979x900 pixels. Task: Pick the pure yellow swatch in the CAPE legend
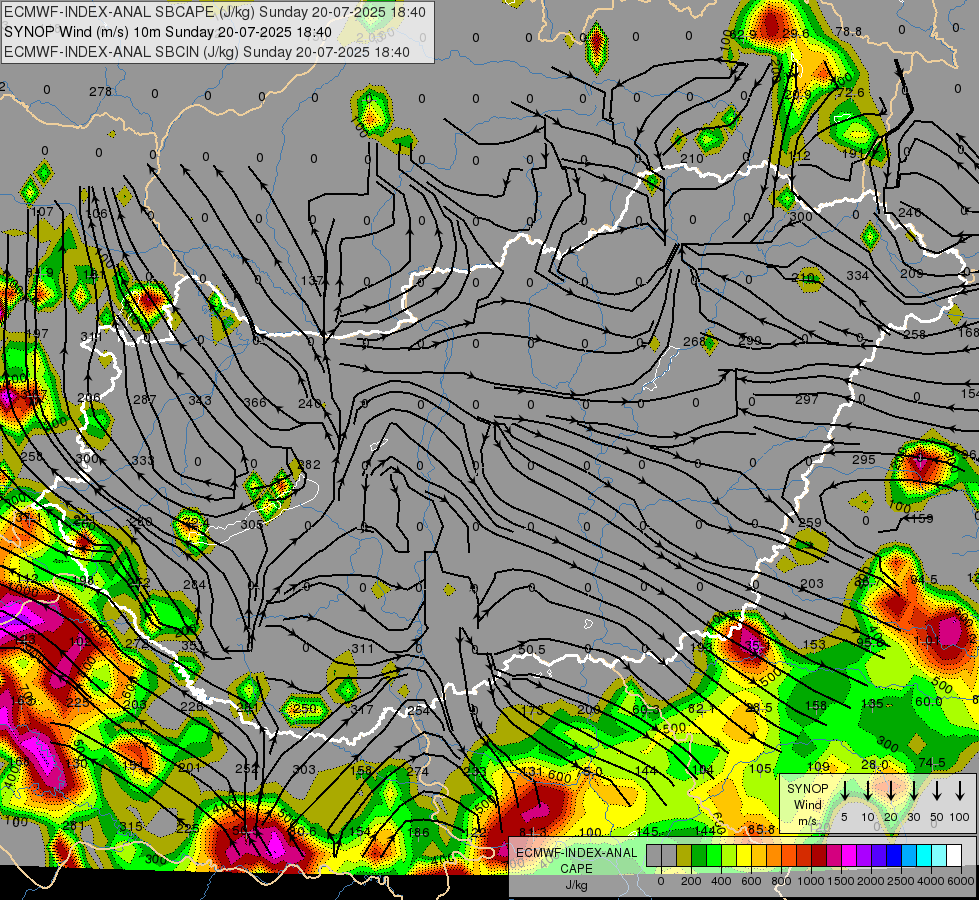[x=744, y=856]
